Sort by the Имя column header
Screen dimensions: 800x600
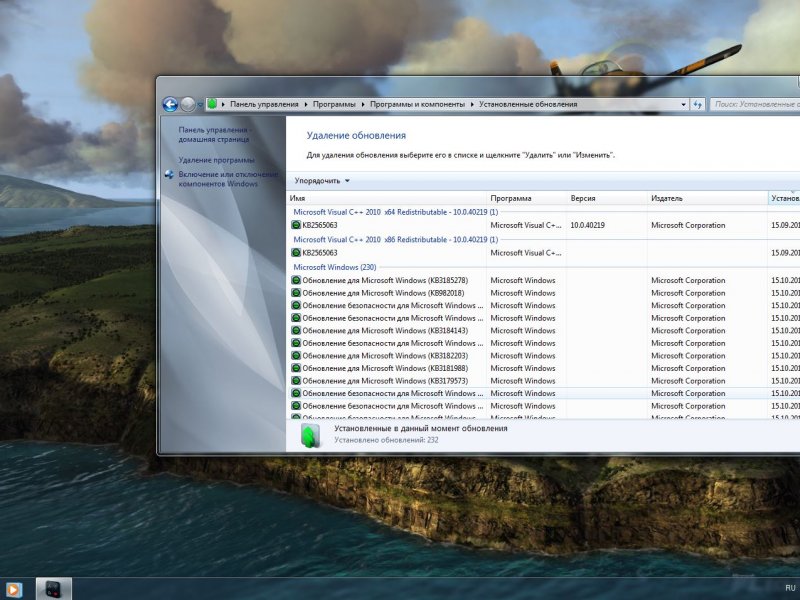pos(386,198)
